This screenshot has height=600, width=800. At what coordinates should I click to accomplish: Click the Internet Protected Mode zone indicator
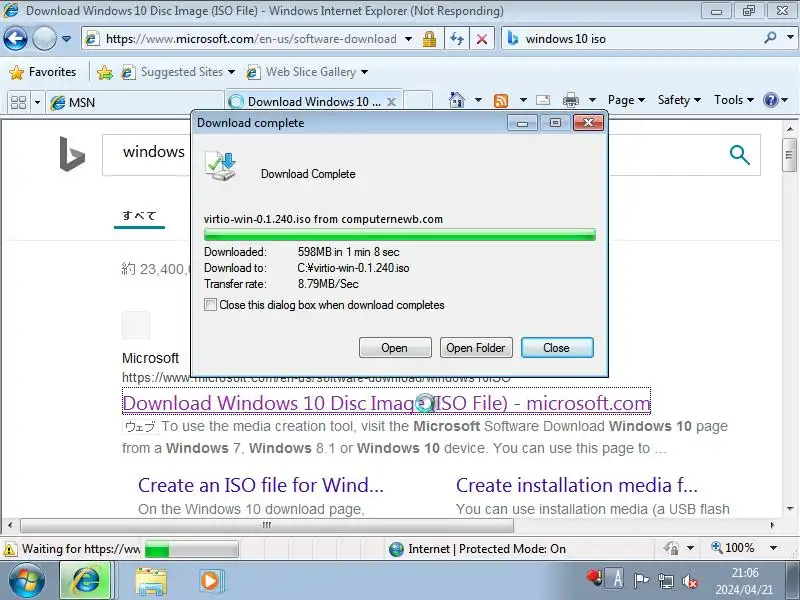tap(477, 549)
